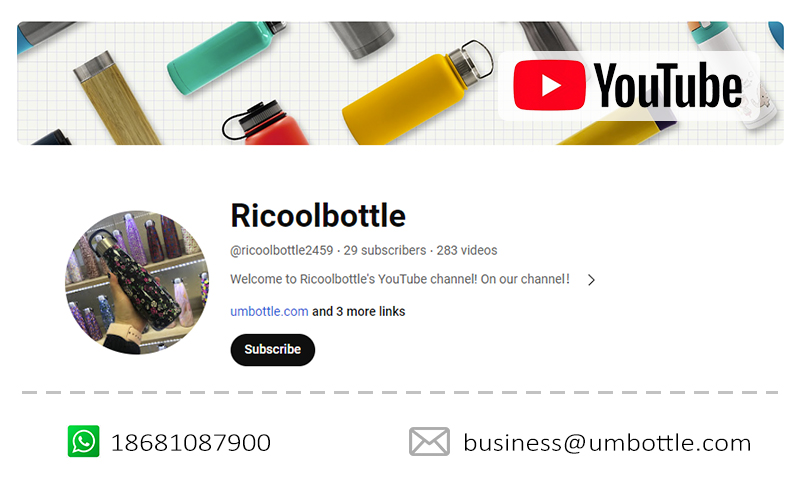The image size is (800, 500).
Task: Expand channel description with chevron arrow
Action: (x=591, y=280)
